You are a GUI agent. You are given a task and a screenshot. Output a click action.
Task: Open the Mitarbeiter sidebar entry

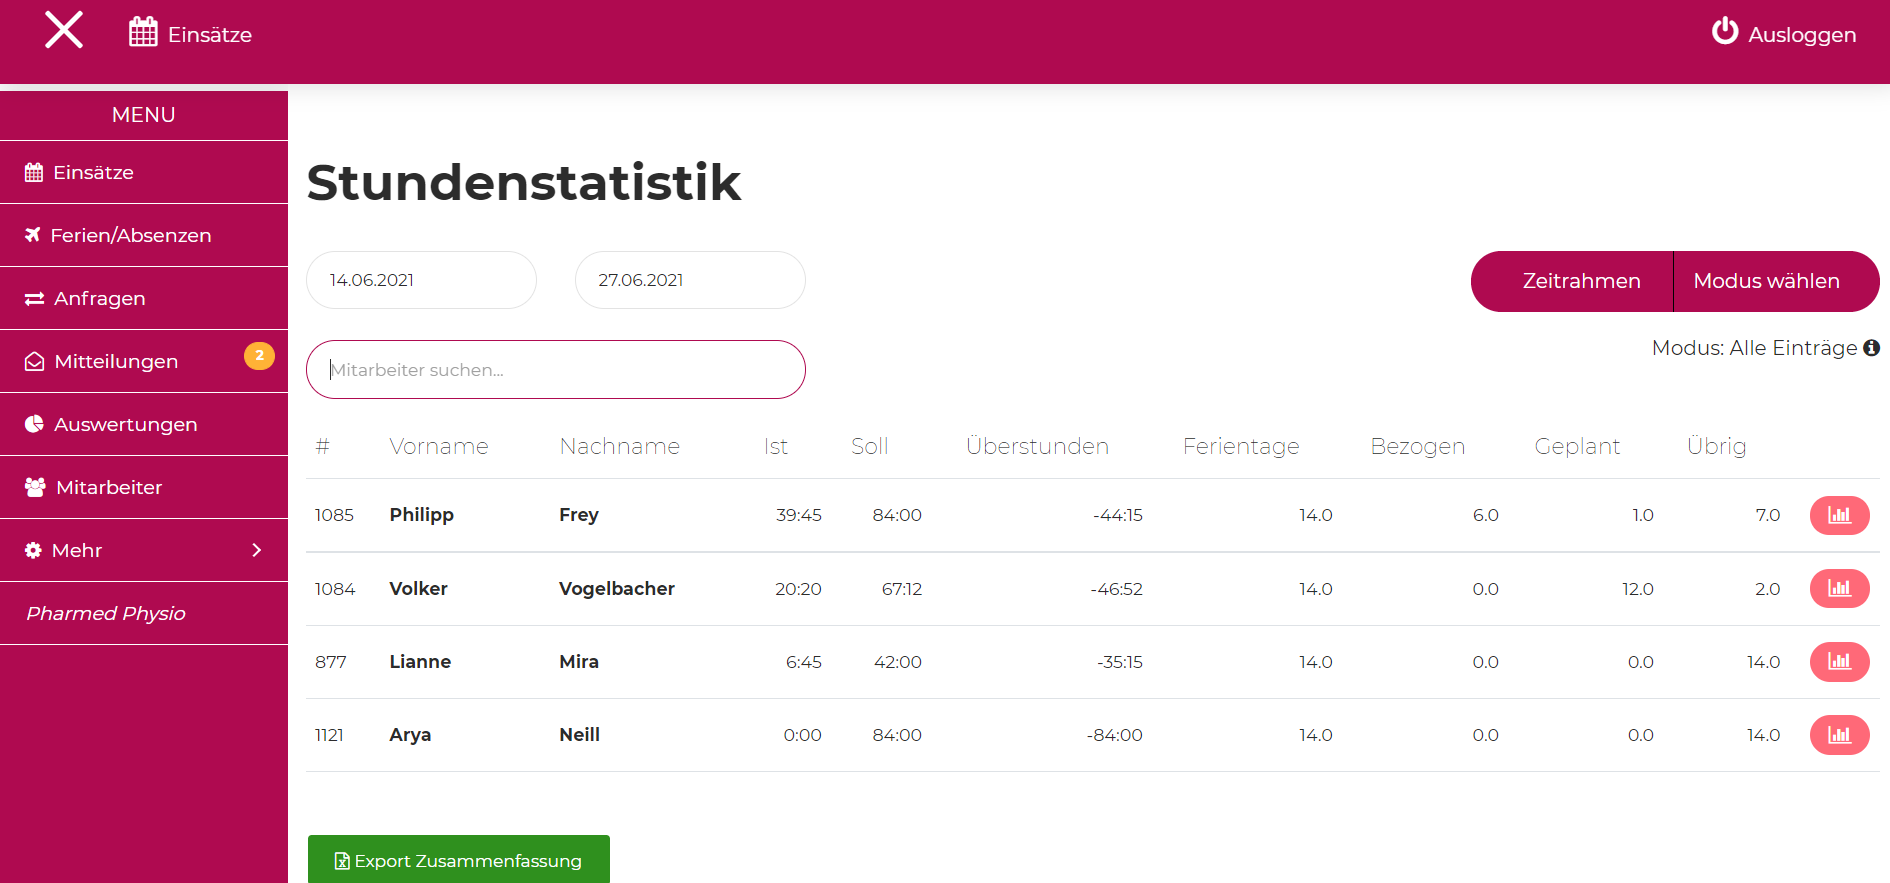tap(109, 487)
